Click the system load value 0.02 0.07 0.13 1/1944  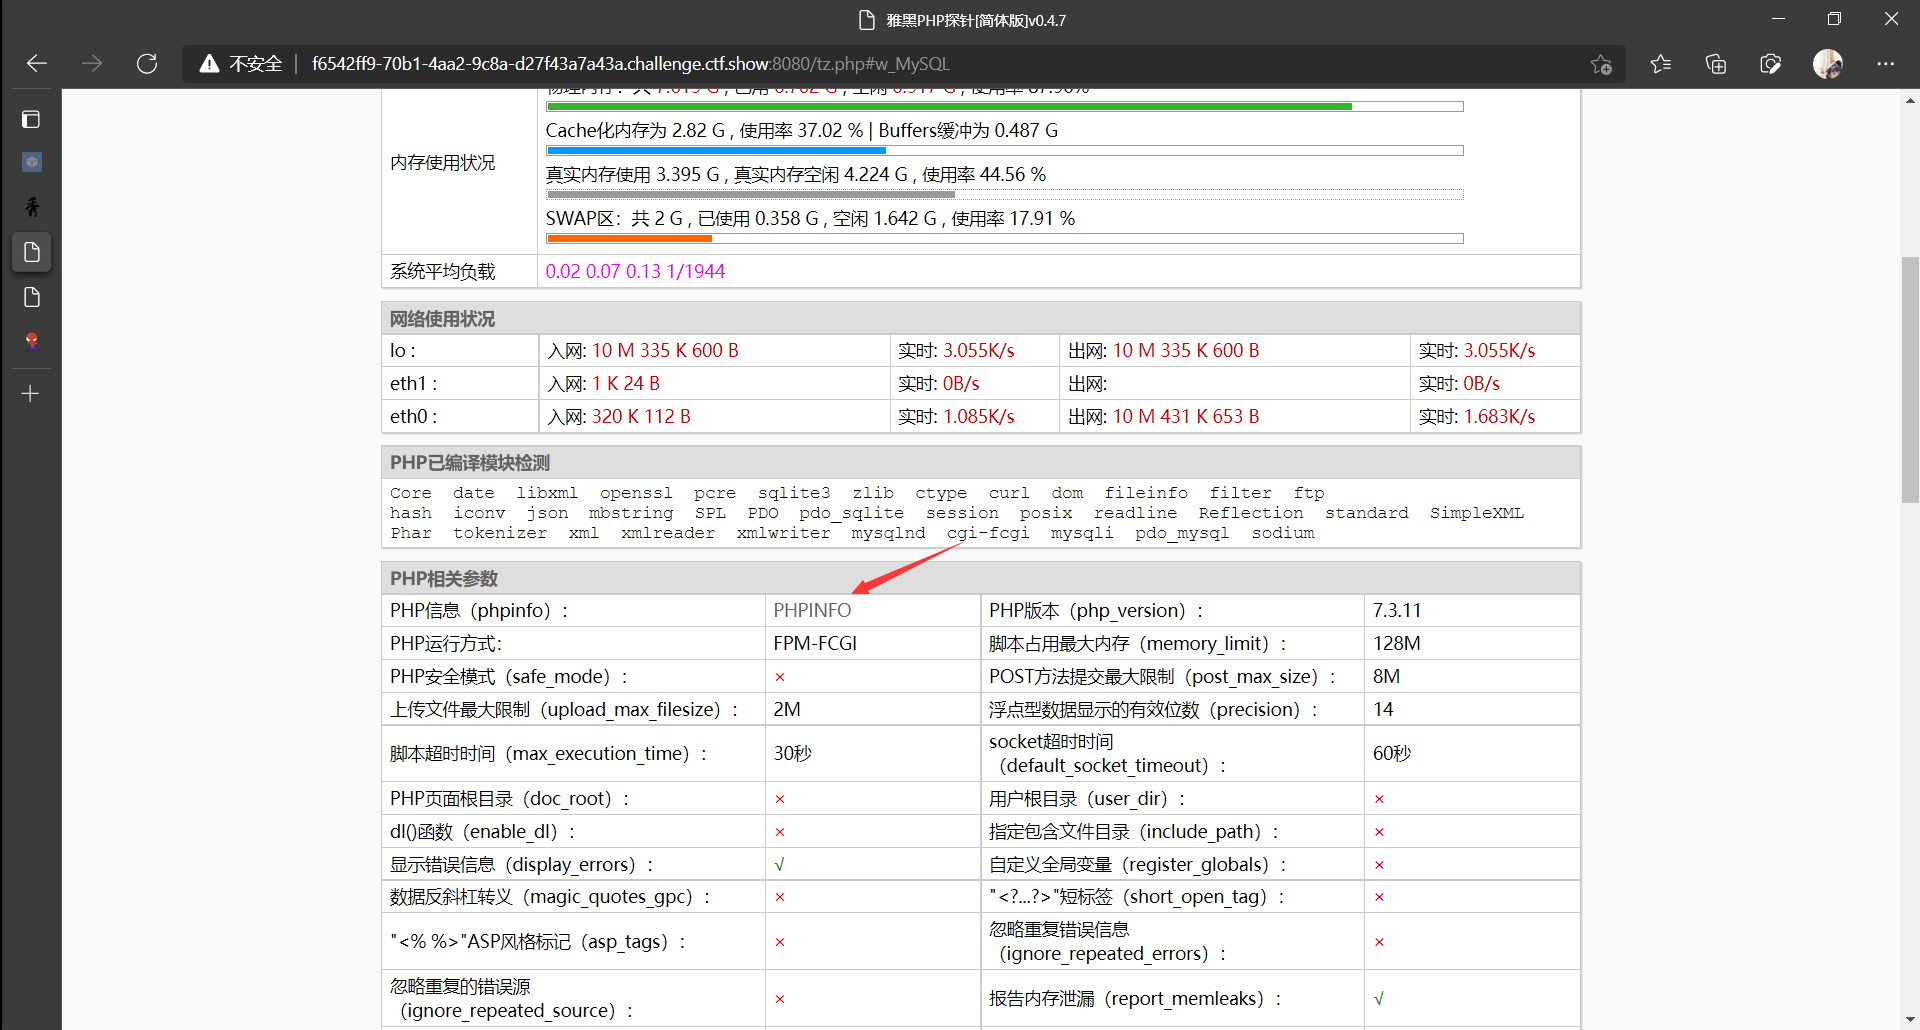coord(635,272)
